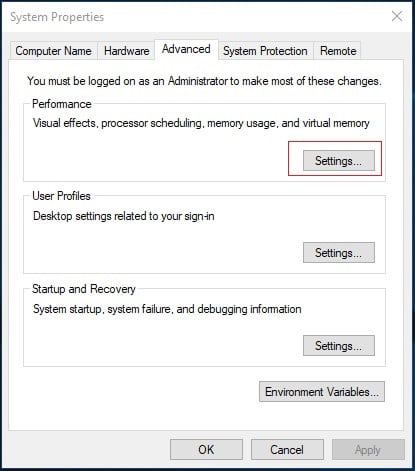Viewport: 415px width, 471px height.
Task: Cancel the System Properties dialog
Action: tap(287, 450)
